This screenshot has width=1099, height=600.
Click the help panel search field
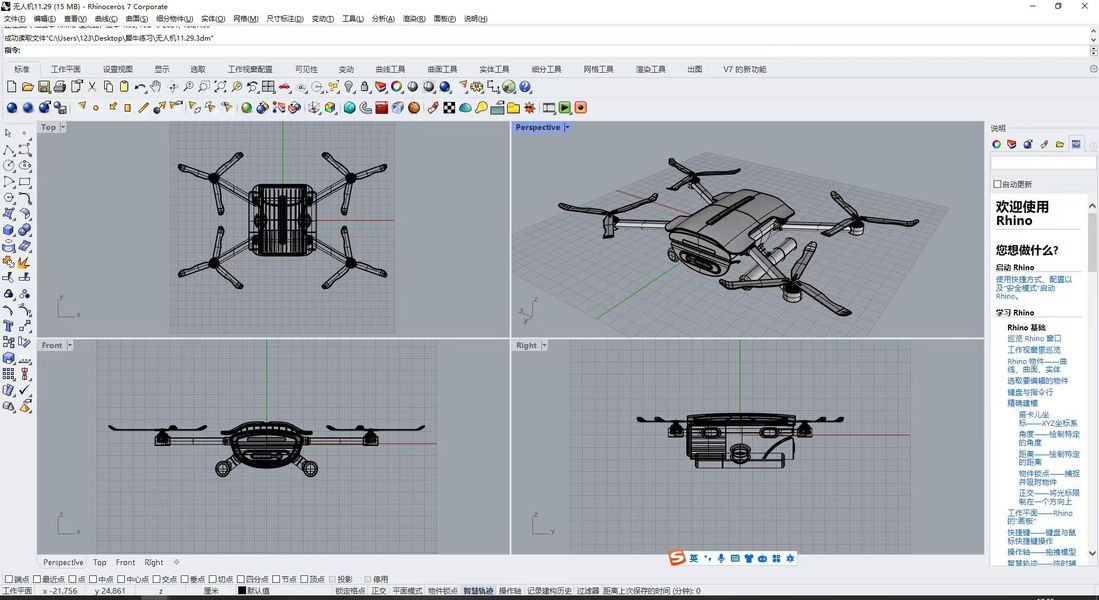(x=1043, y=163)
